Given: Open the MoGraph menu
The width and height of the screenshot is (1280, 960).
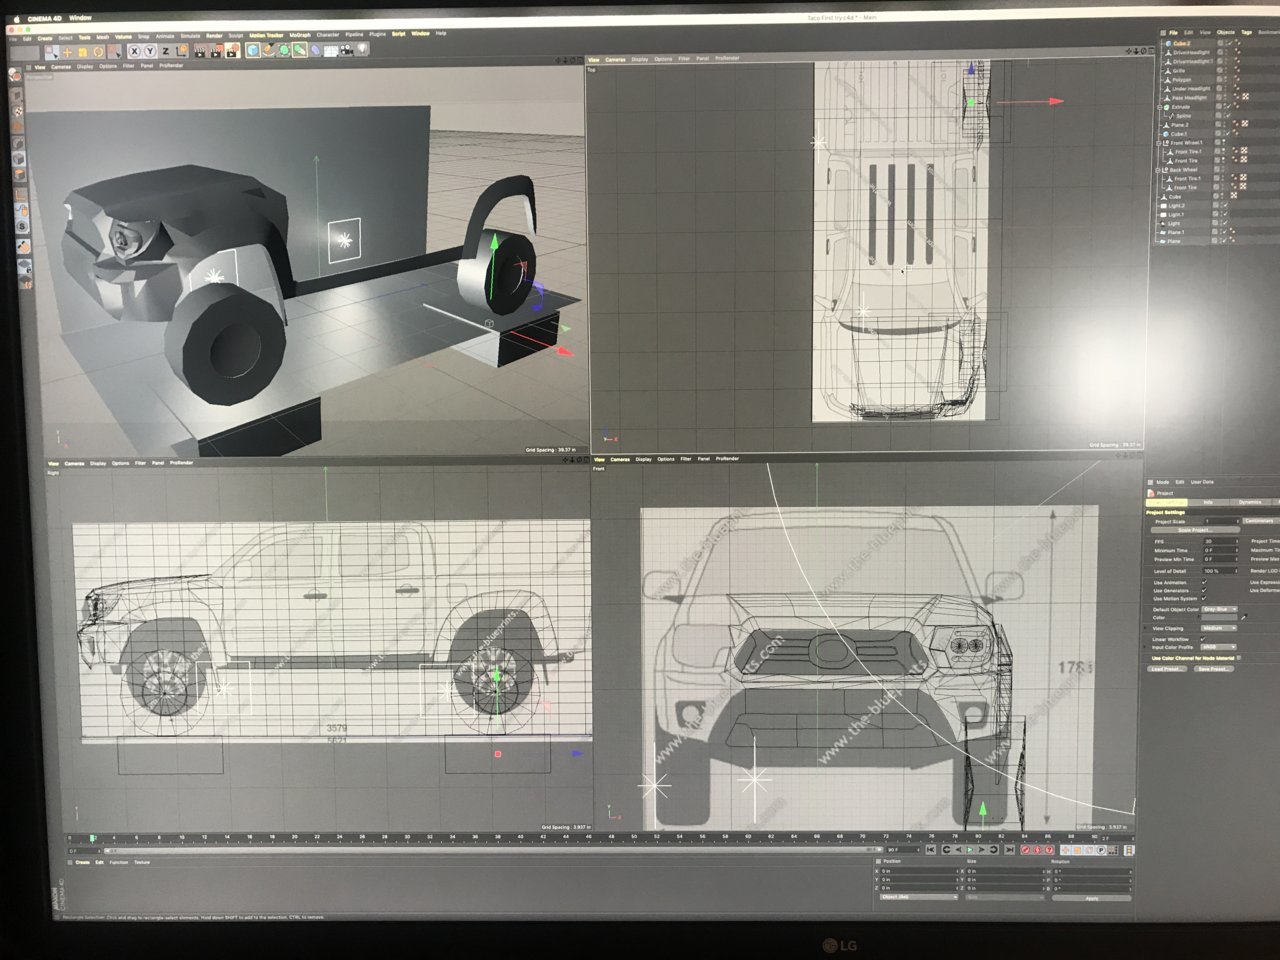Looking at the screenshot, I should pos(300,35).
